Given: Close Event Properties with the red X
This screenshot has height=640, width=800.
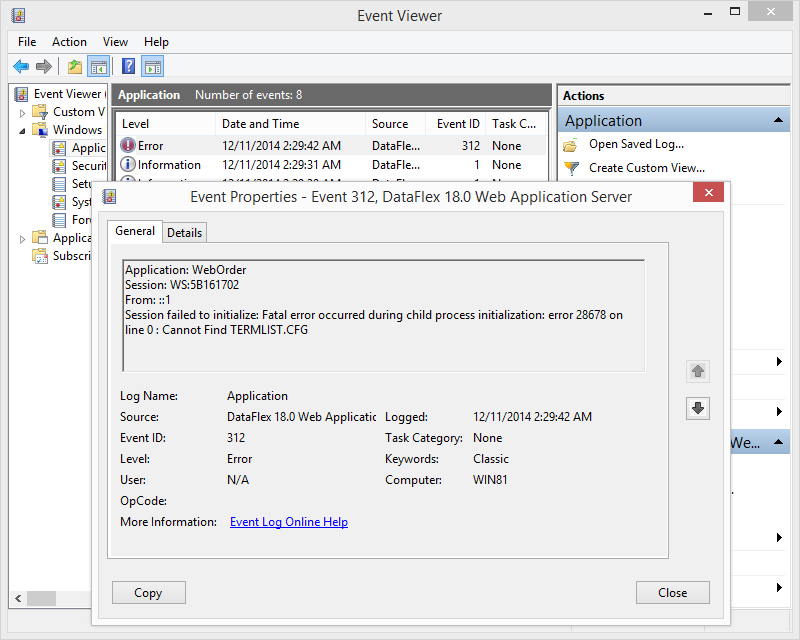Looking at the screenshot, I should point(708,192).
